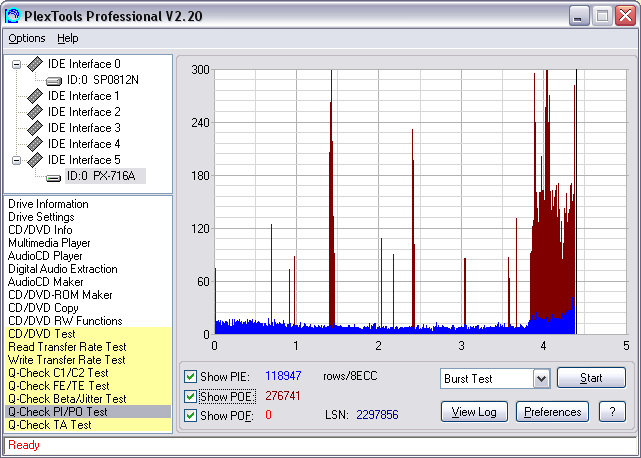Screen dimensions: 641x458
Task: Click the POE value 276741
Action: click(283, 395)
